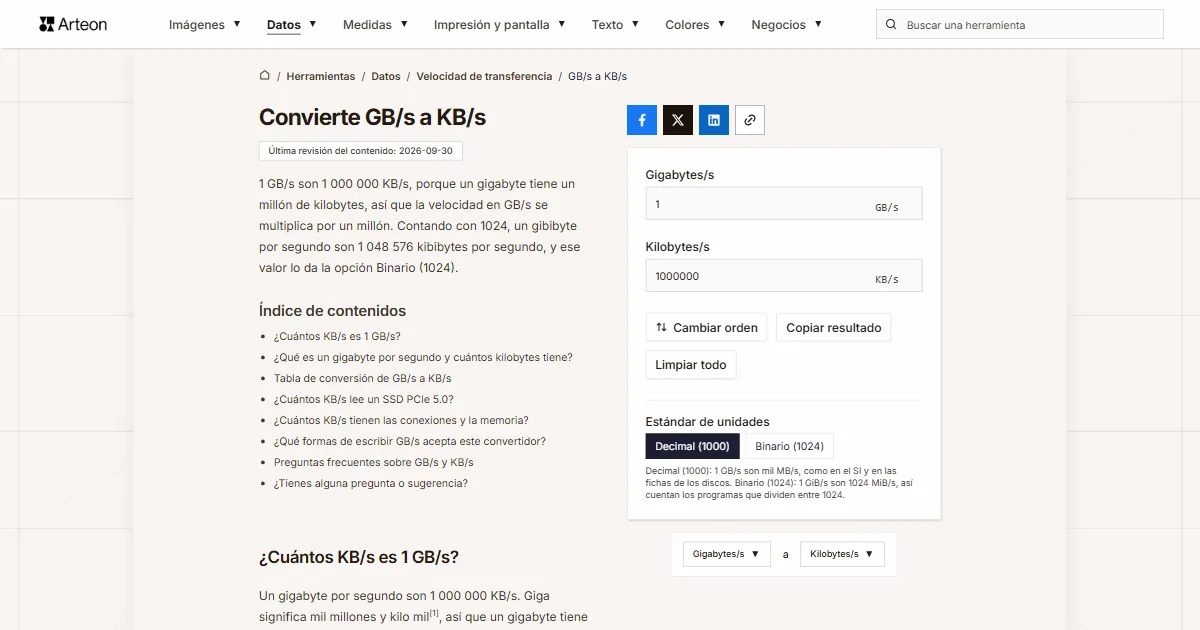The height and width of the screenshot is (630, 1200).
Task: Share page on X
Action: tap(678, 120)
